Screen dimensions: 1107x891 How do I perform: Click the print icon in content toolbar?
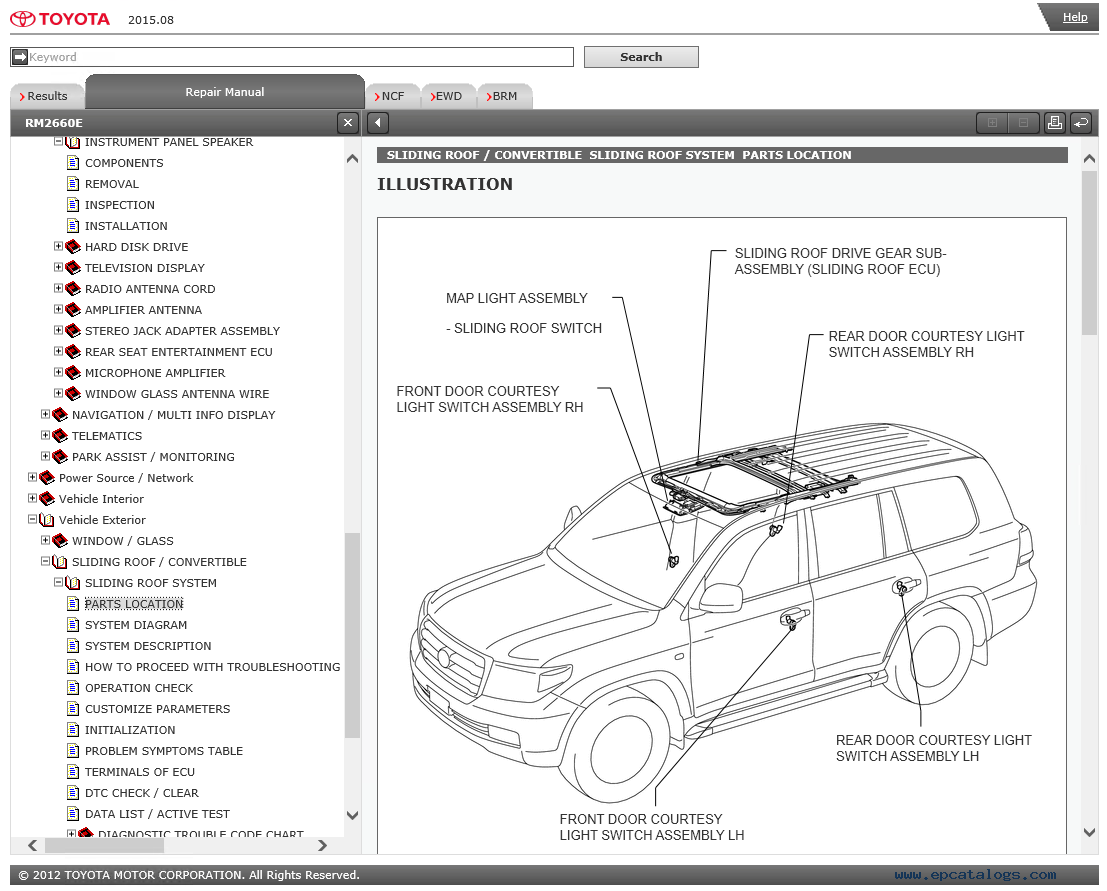coord(1055,123)
